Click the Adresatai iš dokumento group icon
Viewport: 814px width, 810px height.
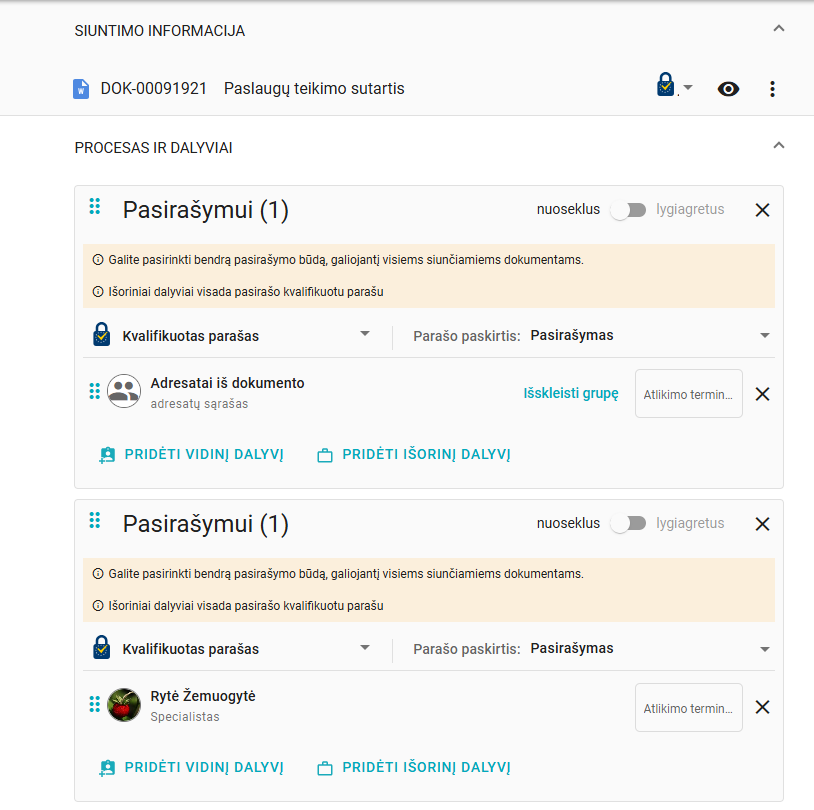(x=124, y=391)
